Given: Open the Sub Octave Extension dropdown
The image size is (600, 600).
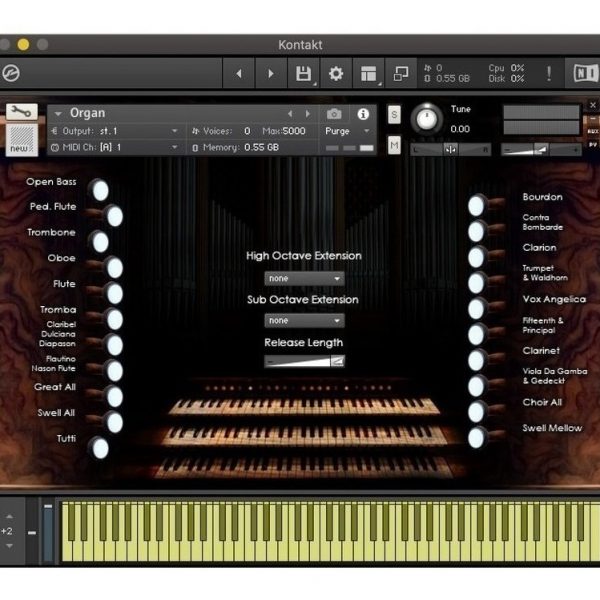Looking at the screenshot, I should 304,321.
